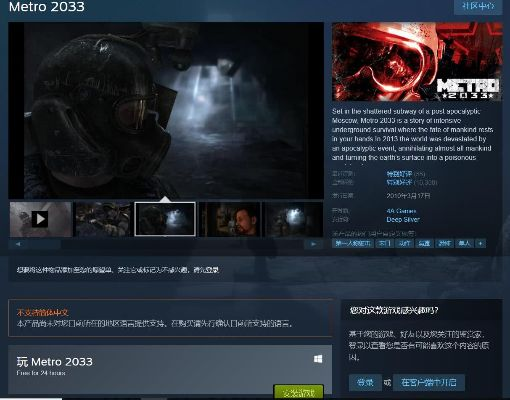Open second screenshot thumbnail with soldiers
The height and width of the screenshot is (400, 510).
(x=103, y=219)
